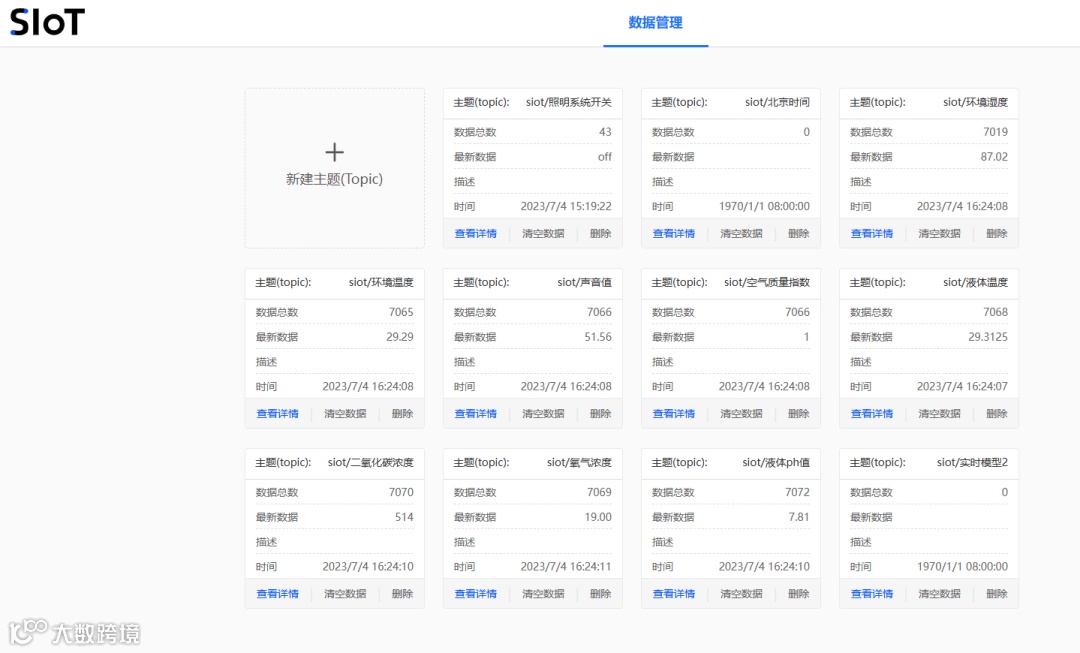This screenshot has width=1080, height=653.
Task: Click topic name siot/北京时间
Action: [x=778, y=103]
